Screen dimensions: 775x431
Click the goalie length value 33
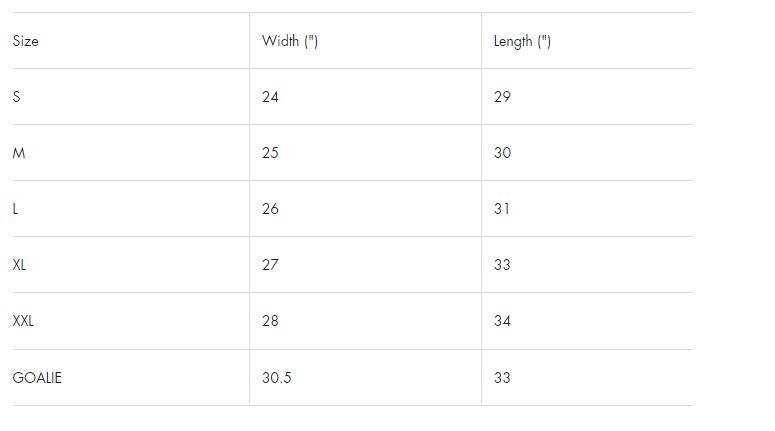click(x=502, y=378)
